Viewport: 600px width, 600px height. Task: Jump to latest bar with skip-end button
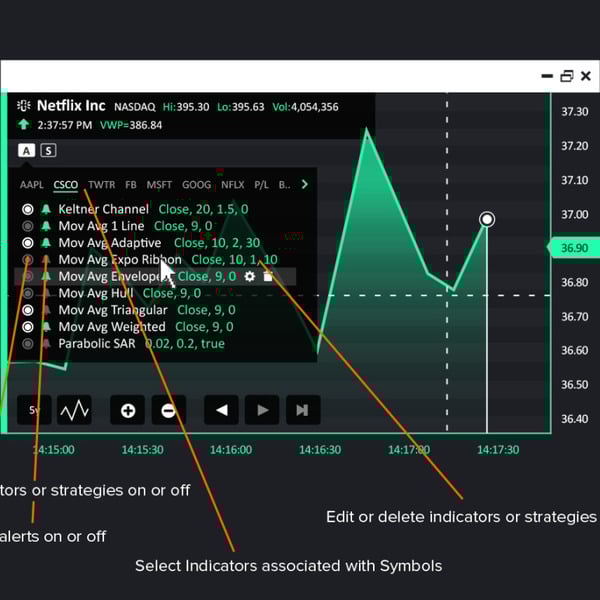303,410
